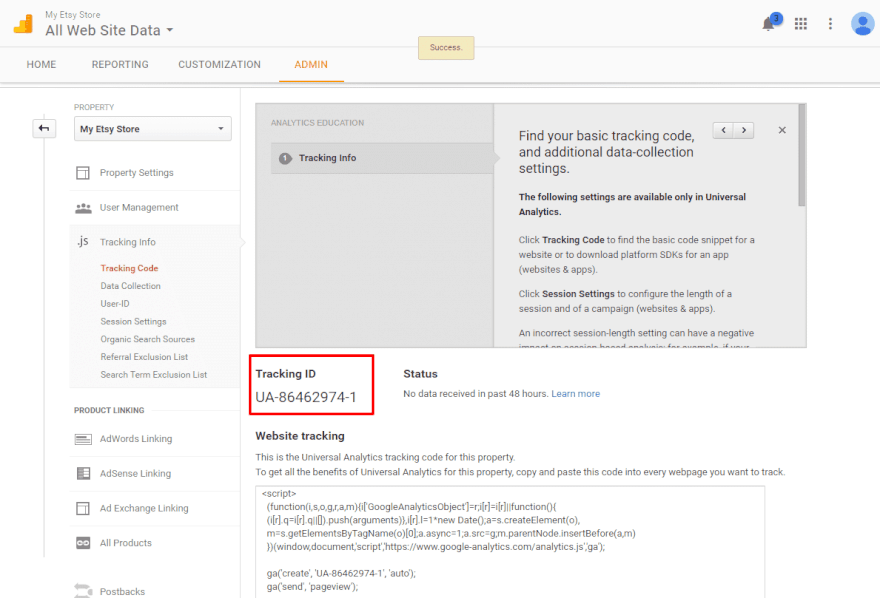
Task: Collapse the Tracking Info section
Action: (127, 242)
